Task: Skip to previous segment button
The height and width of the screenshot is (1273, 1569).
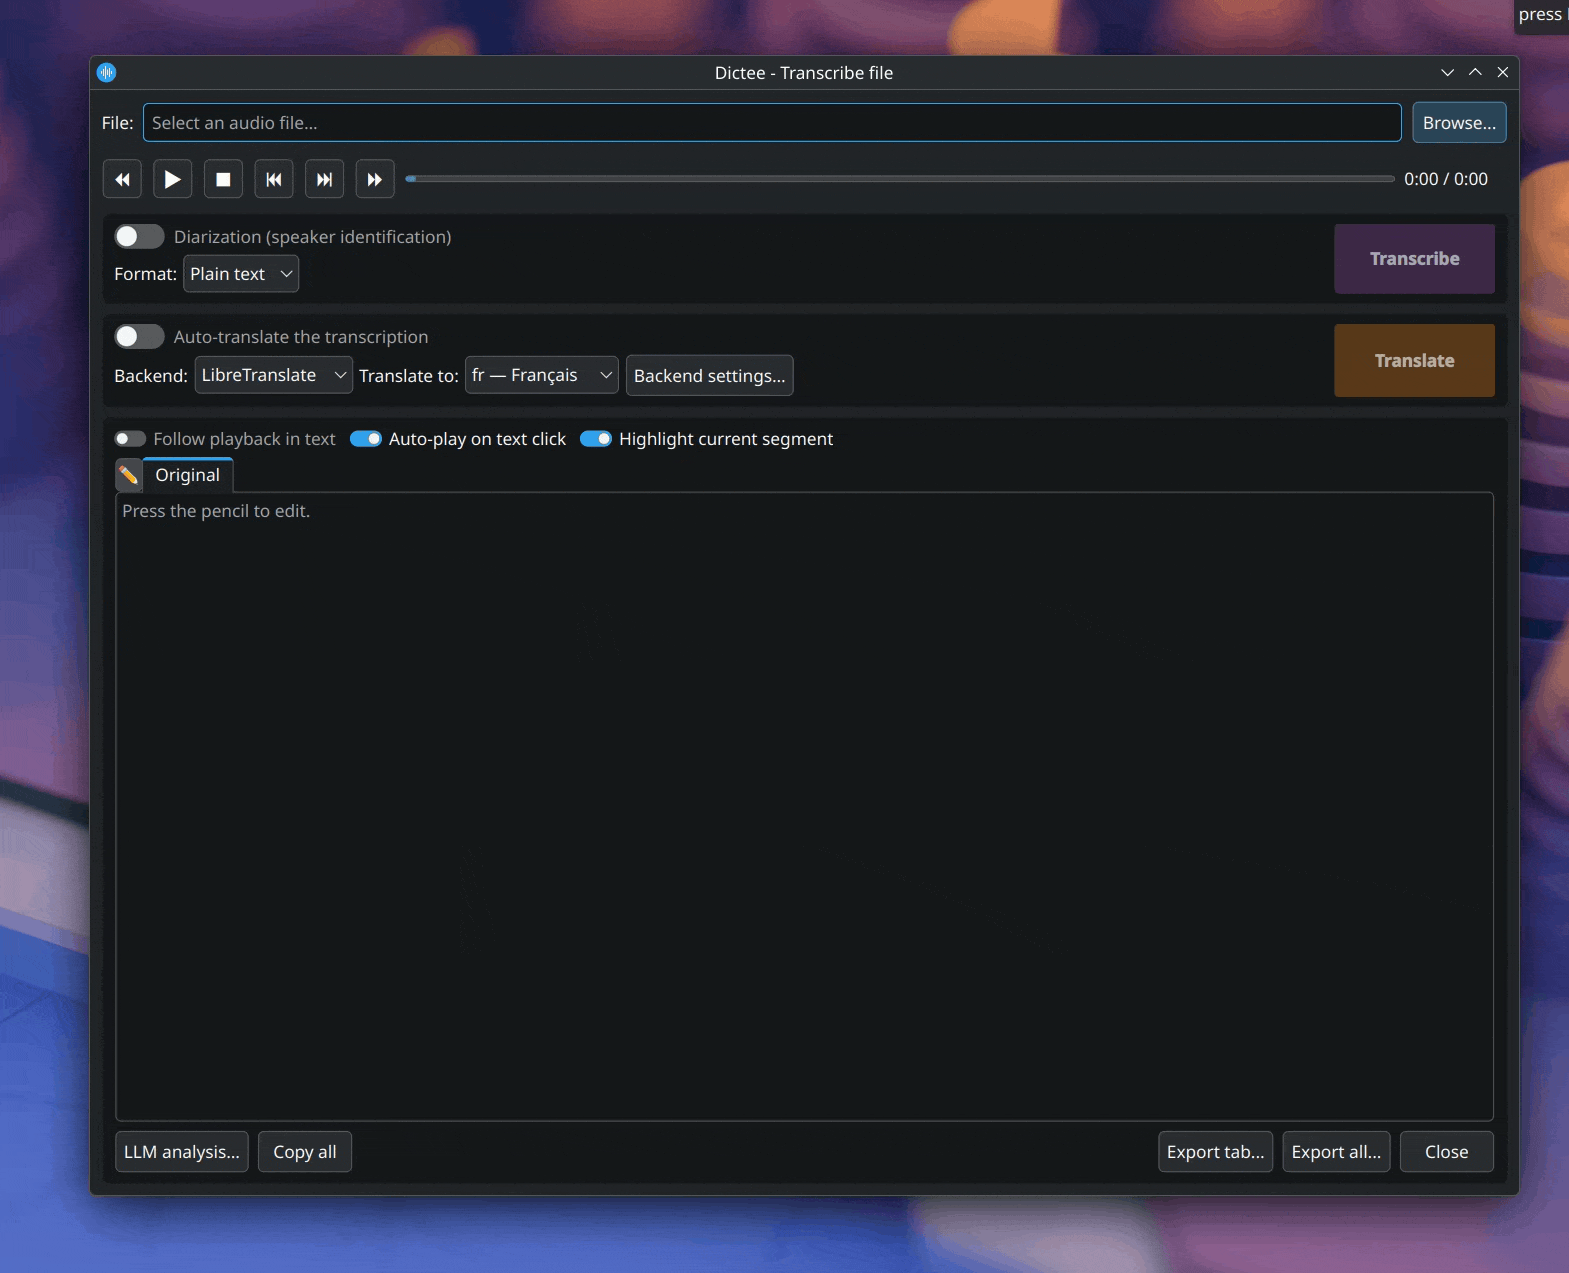Action: pyautogui.click(x=273, y=179)
